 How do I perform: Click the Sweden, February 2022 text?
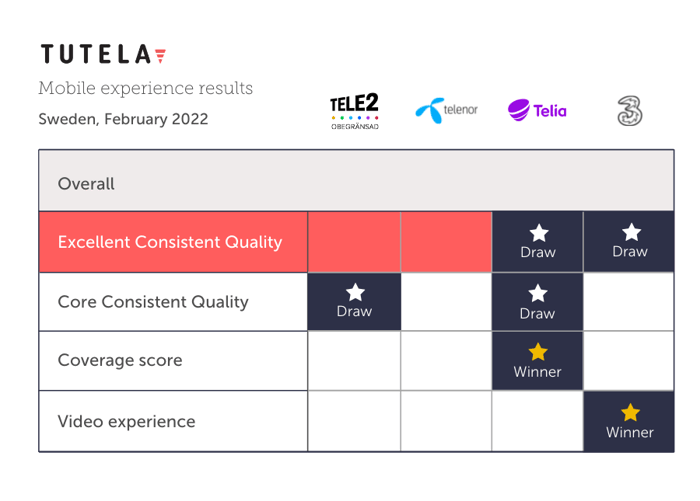coord(123,119)
